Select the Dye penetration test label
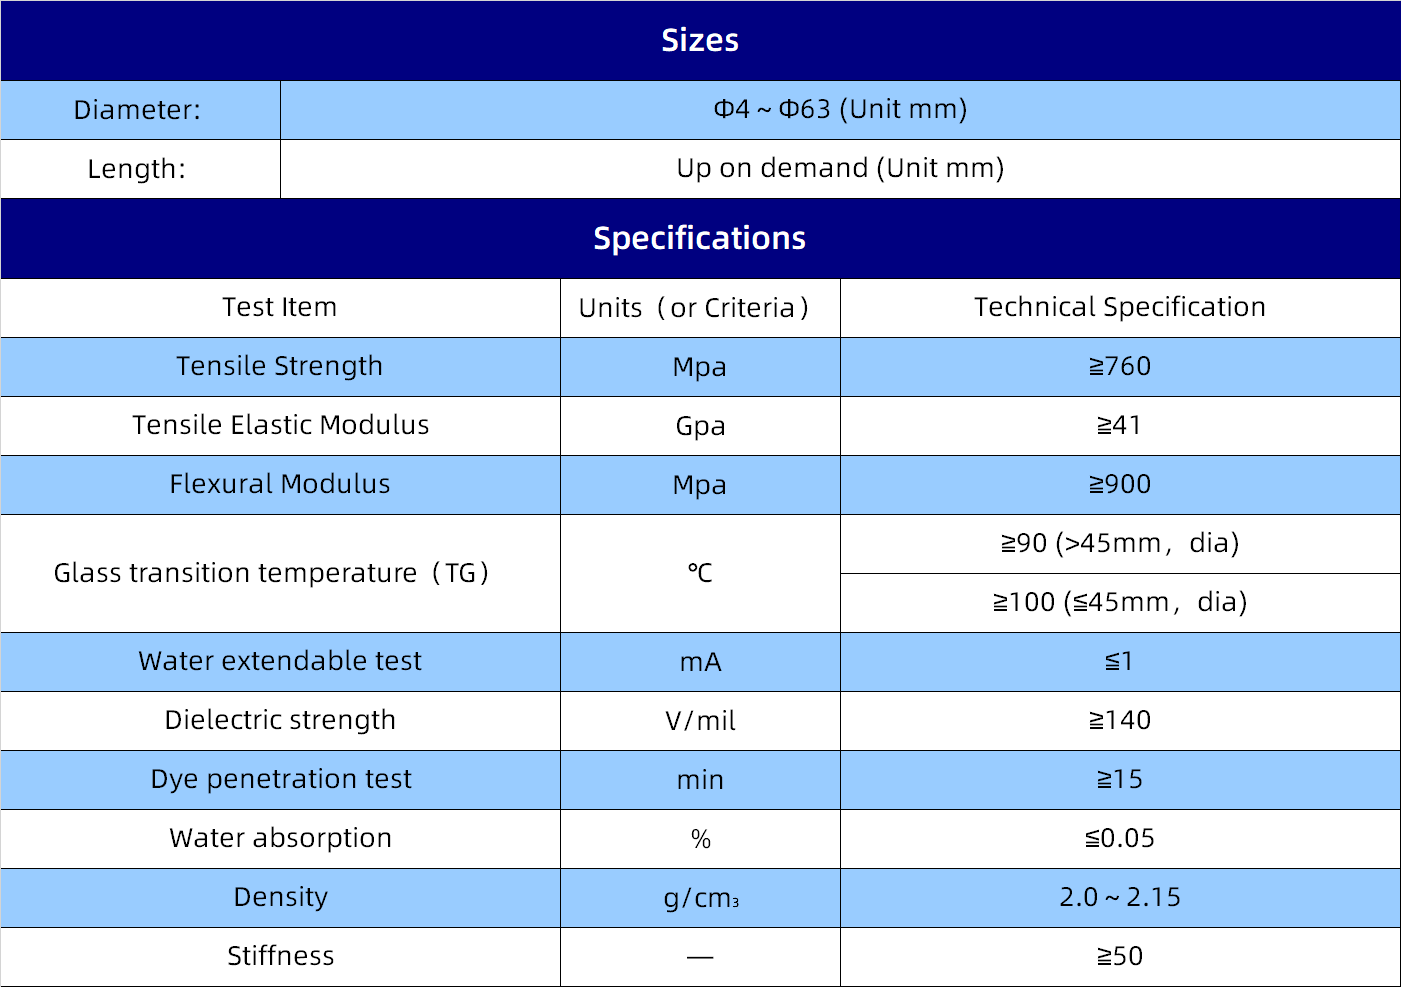 (281, 779)
